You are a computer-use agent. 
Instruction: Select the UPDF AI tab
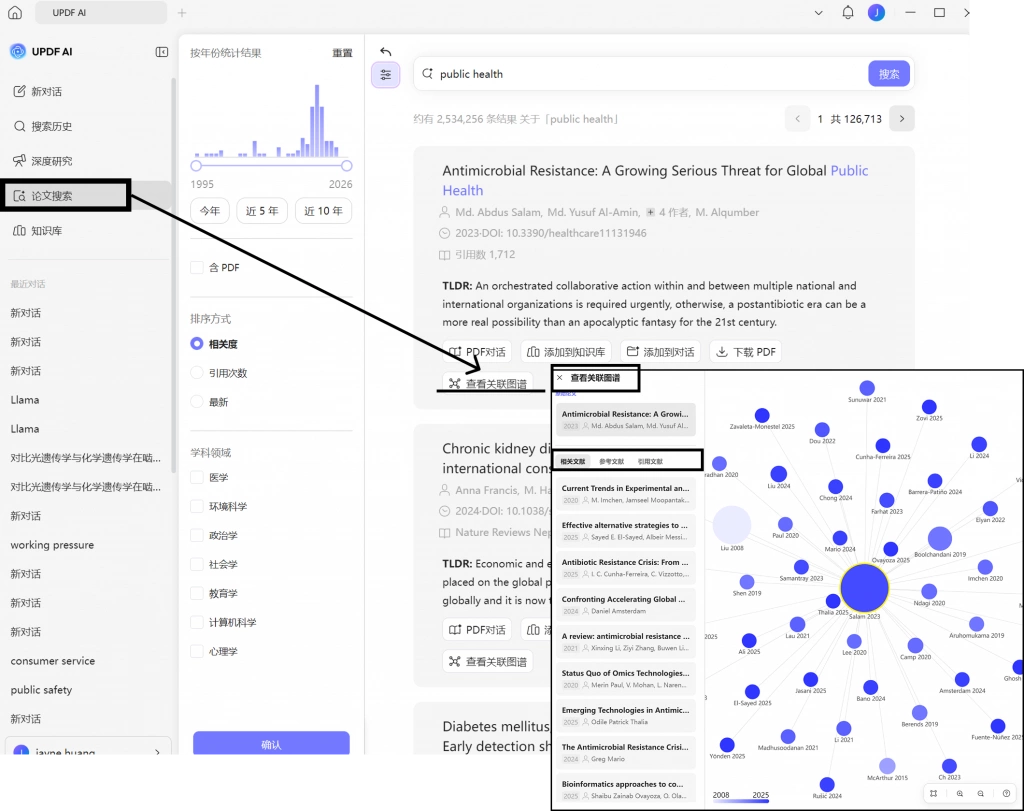[101, 12]
